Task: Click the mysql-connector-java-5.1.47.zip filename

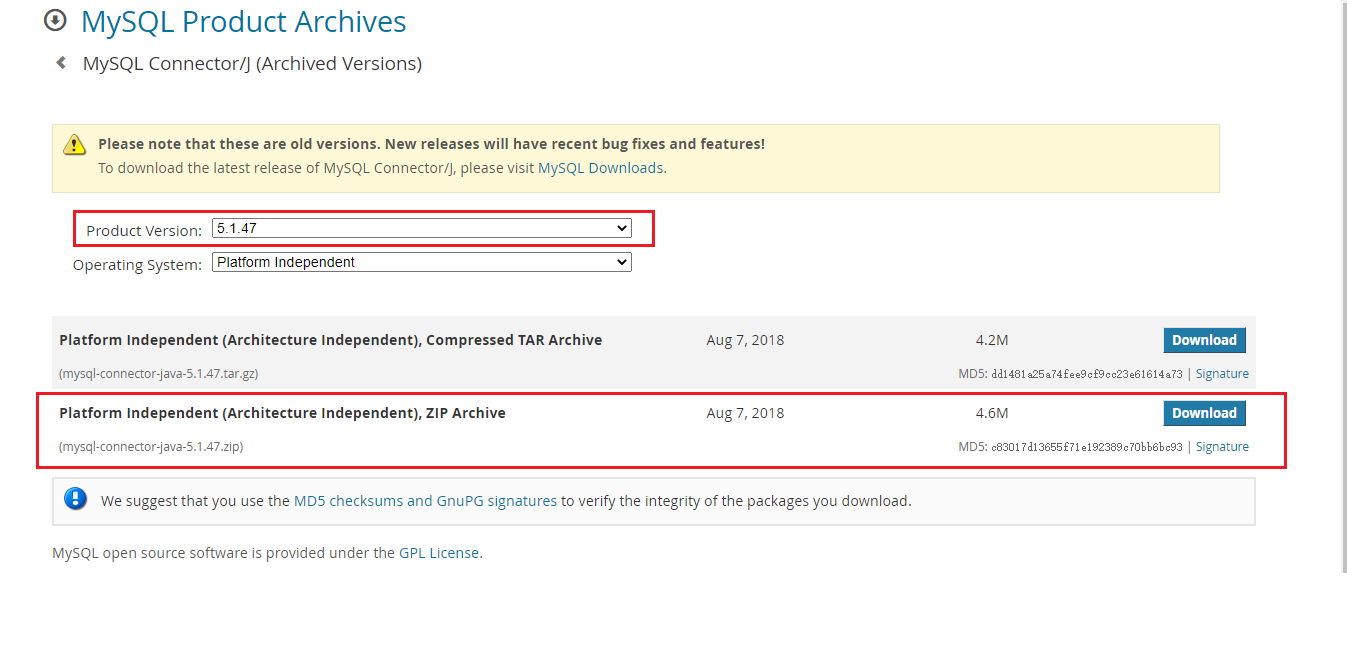Action: tap(151, 447)
